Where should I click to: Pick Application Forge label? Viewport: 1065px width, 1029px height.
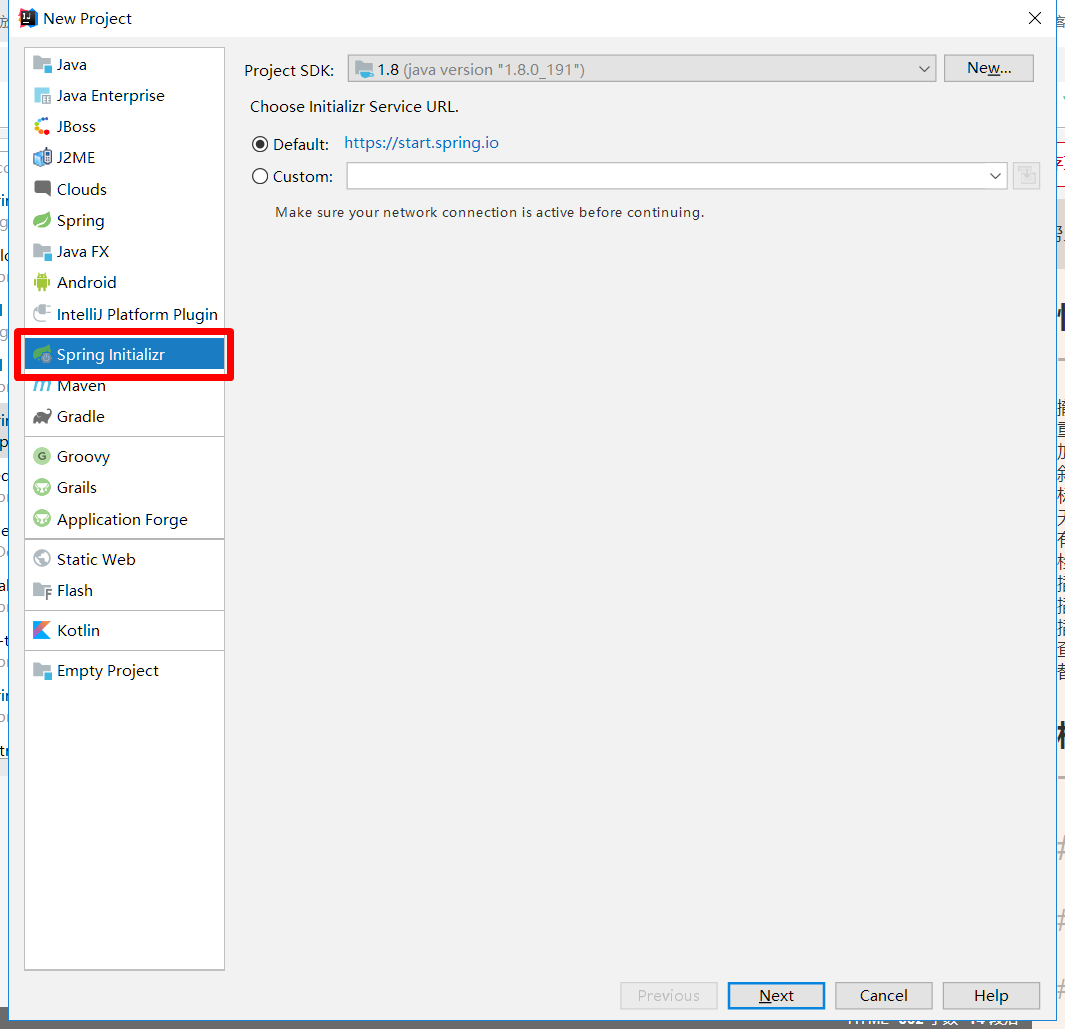(122, 520)
